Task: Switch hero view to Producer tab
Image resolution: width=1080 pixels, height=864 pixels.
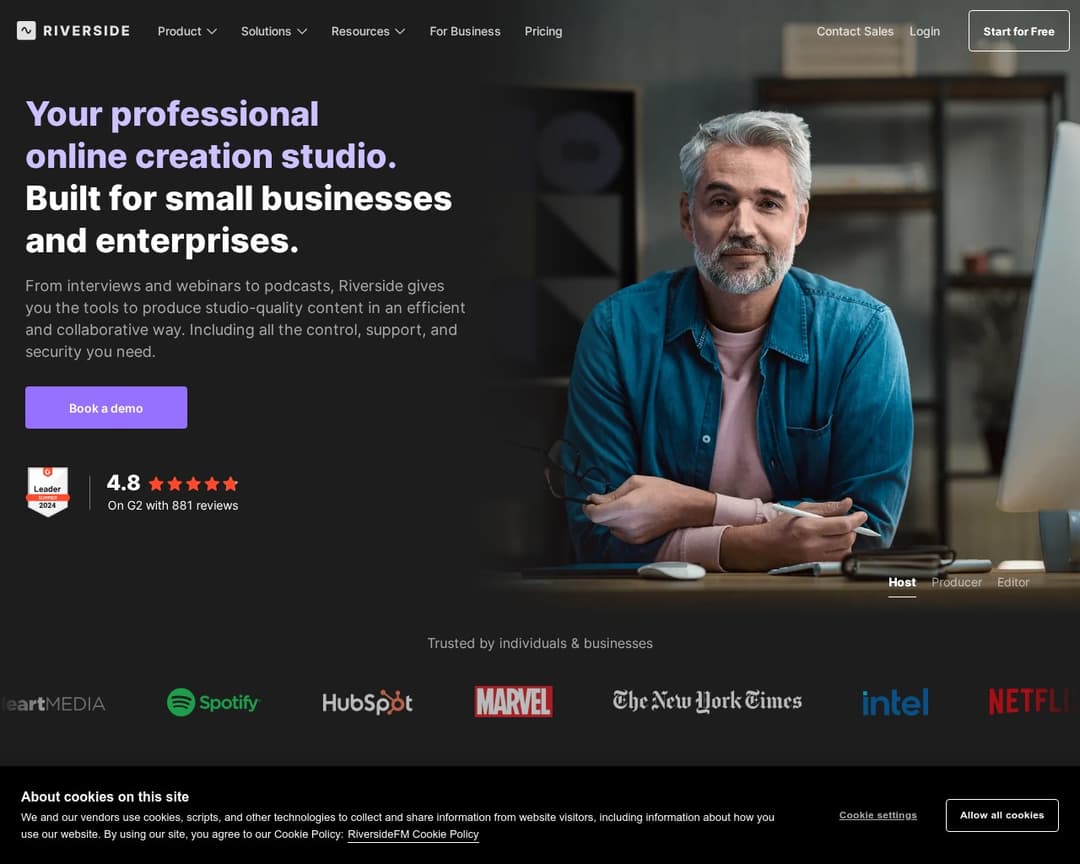Action: pos(957,582)
